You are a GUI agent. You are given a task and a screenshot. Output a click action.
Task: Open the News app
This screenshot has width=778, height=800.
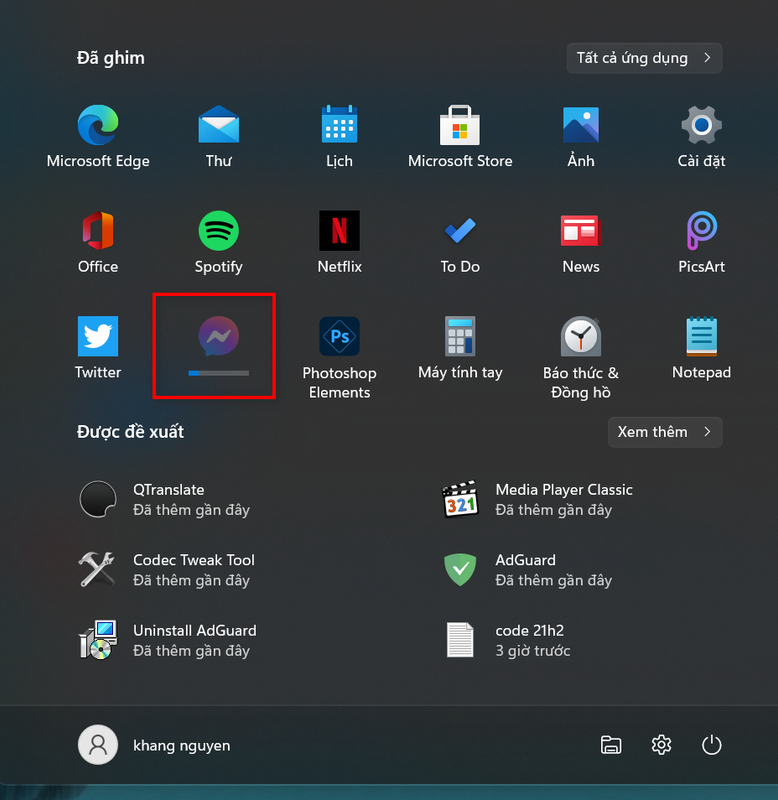[581, 243]
